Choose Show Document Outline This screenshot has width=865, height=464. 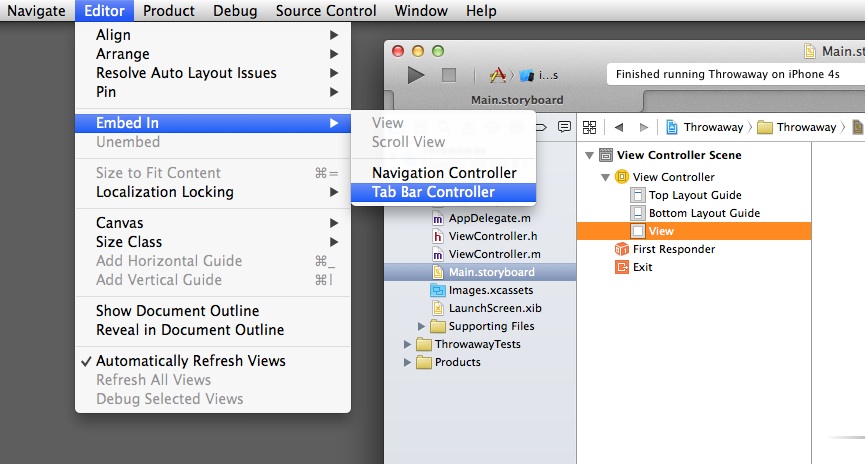[x=213, y=311]
